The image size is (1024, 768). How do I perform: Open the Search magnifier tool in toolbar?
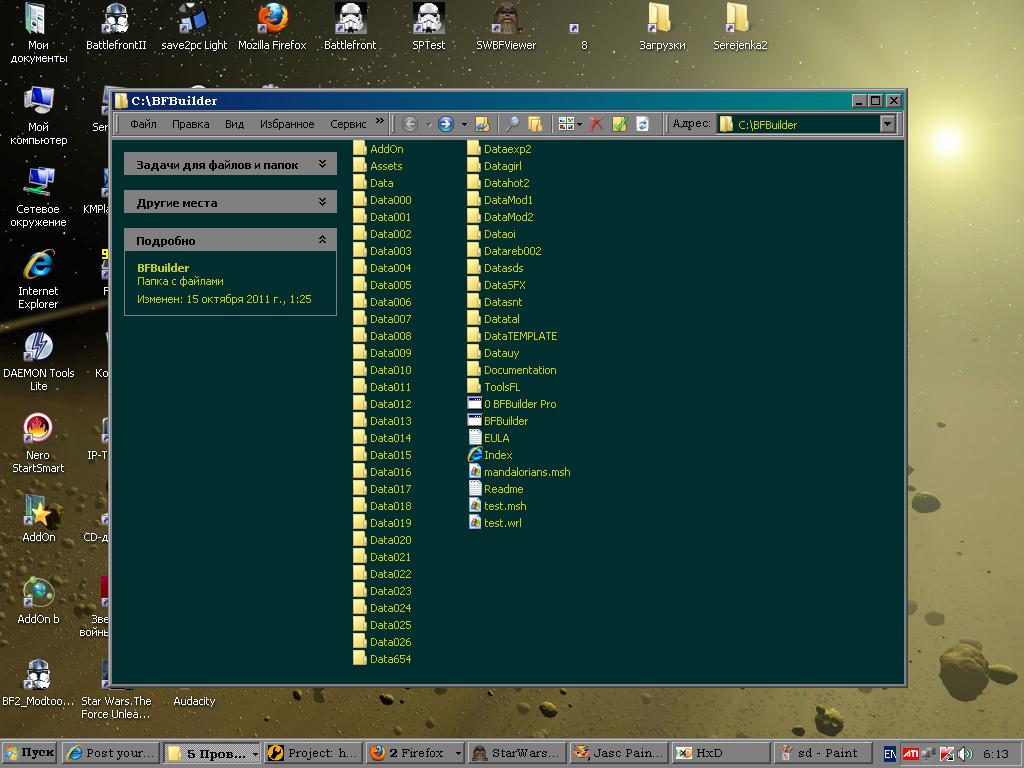tap(513, 123)
